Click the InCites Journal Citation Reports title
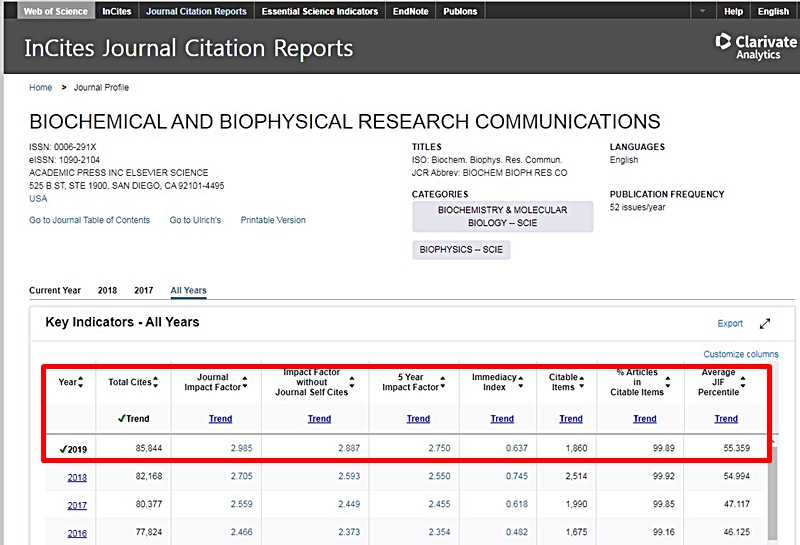Screen dimensions: 800x545 pyautogui.click(x=189, y=48)
